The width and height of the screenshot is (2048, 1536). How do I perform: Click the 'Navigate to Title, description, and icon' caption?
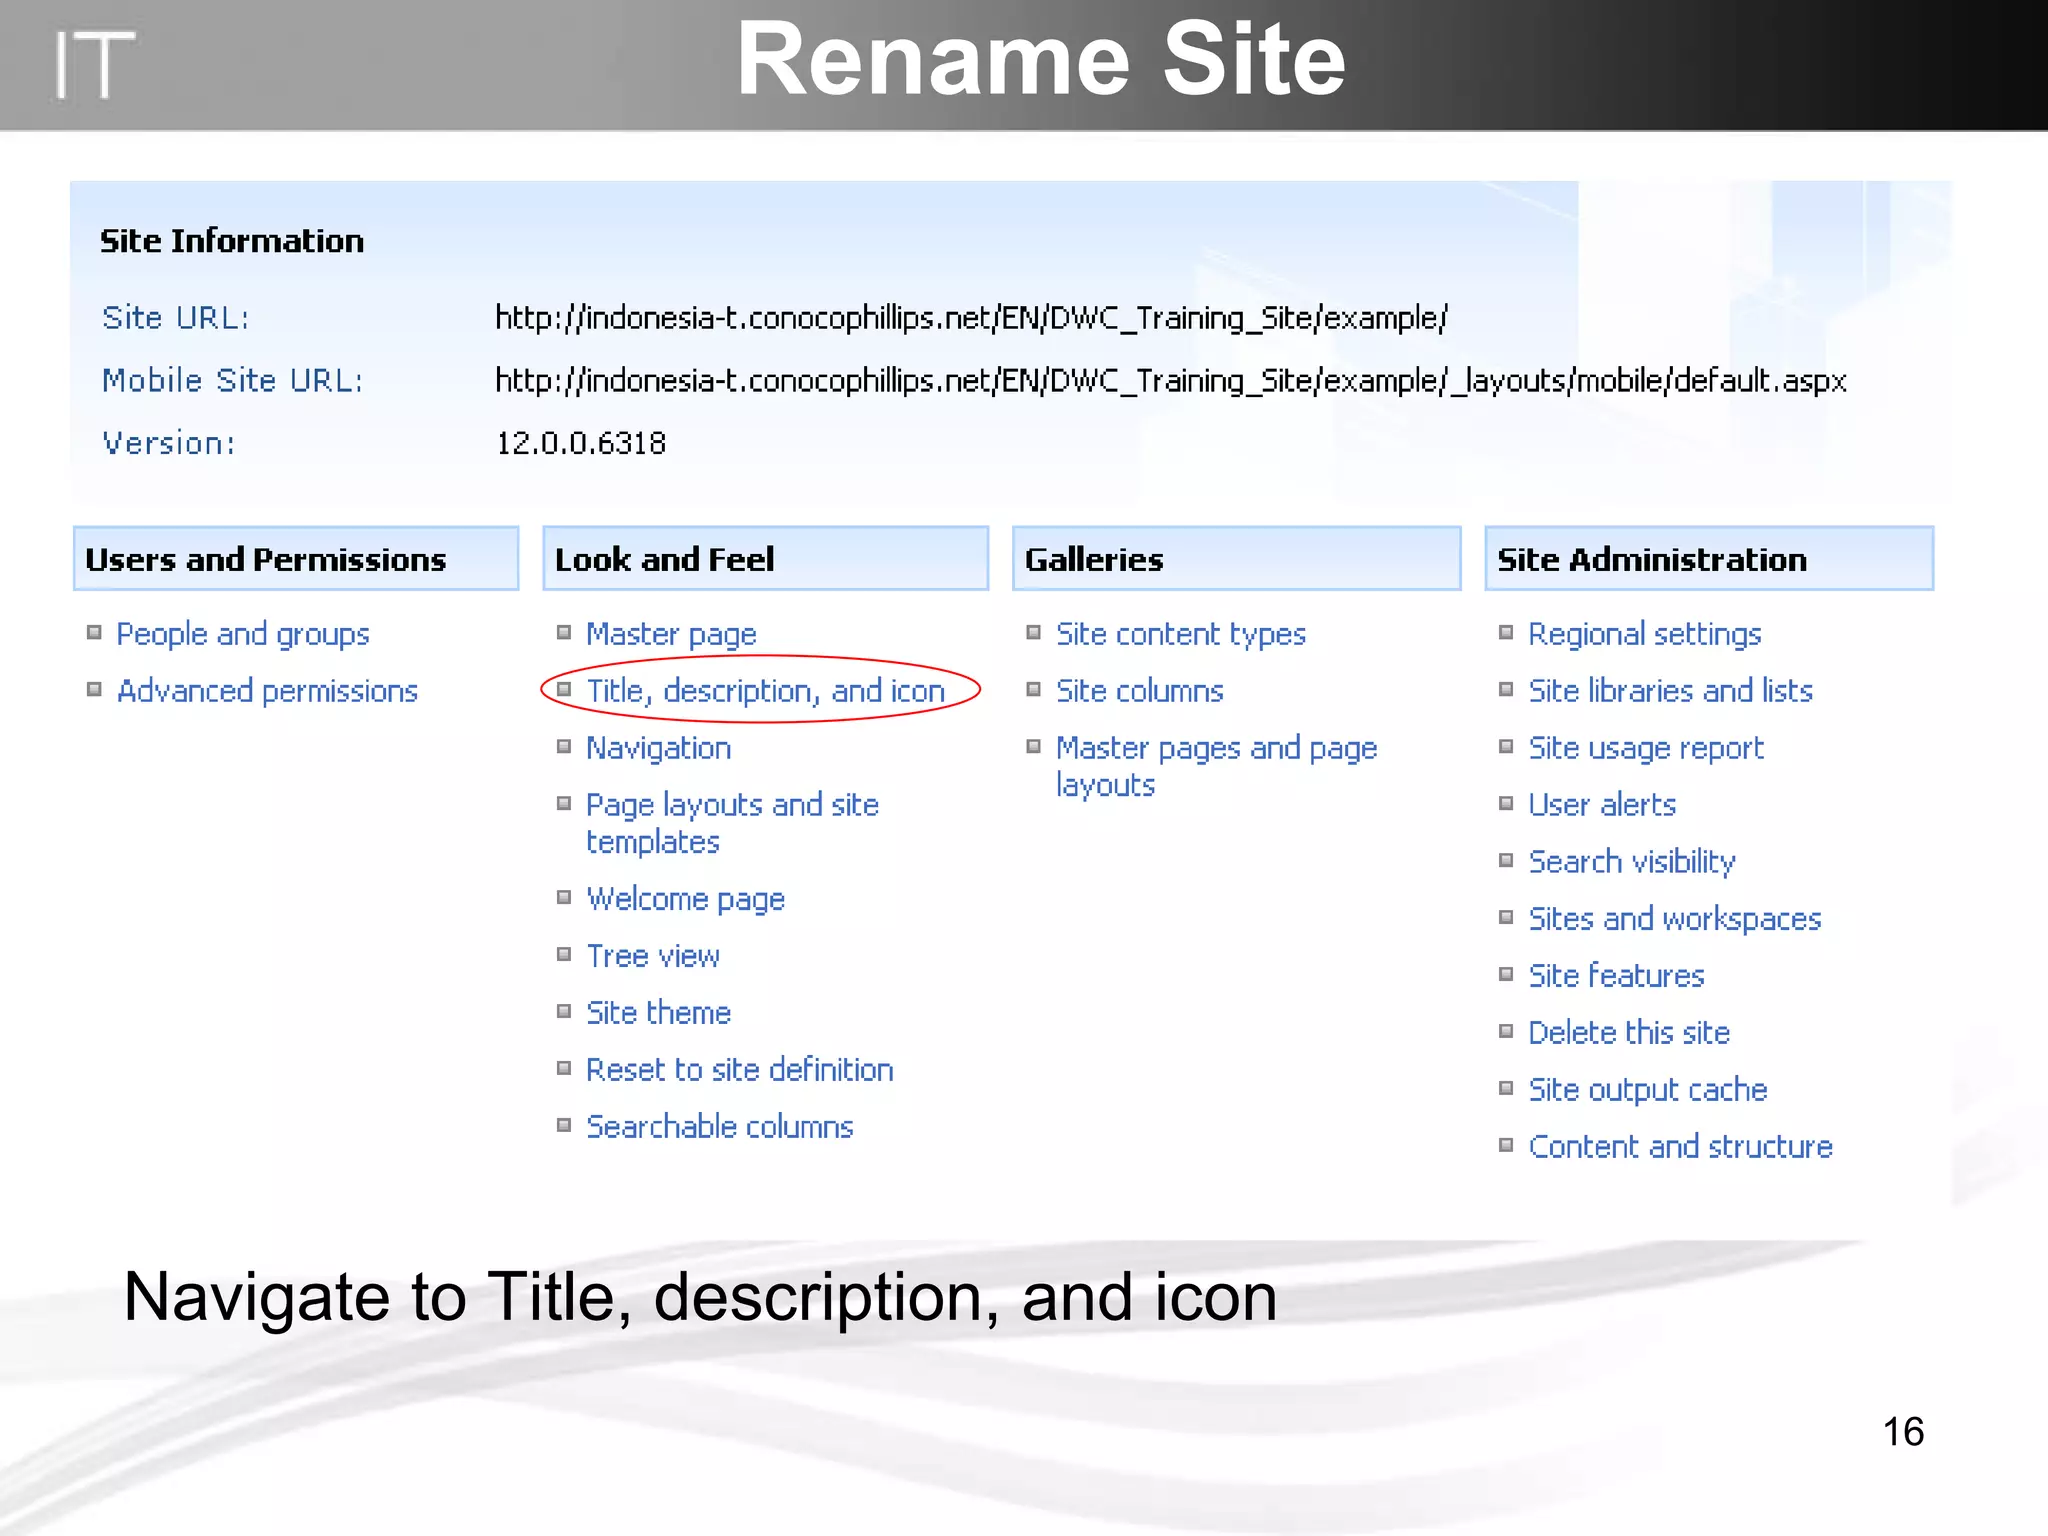700,1297
